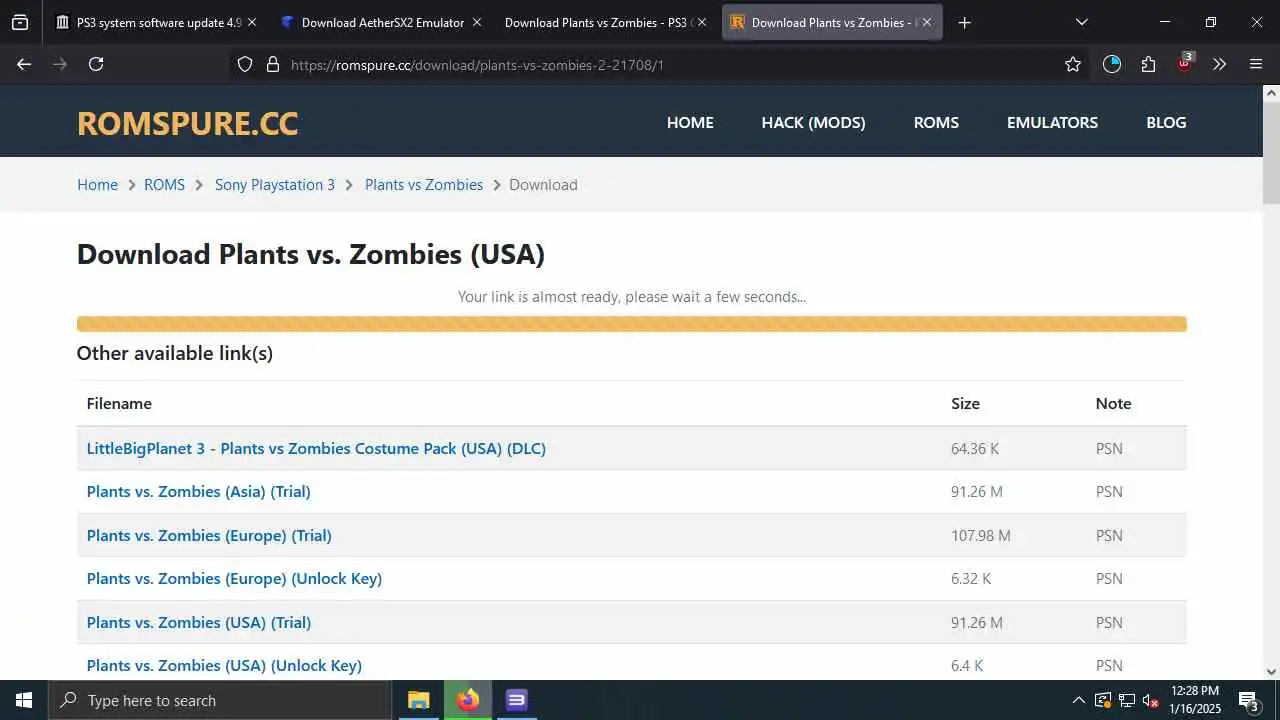Select the 107.98 M size cell
The width and height of the screenshot is (1280, 720).
[x=981, y=535]
